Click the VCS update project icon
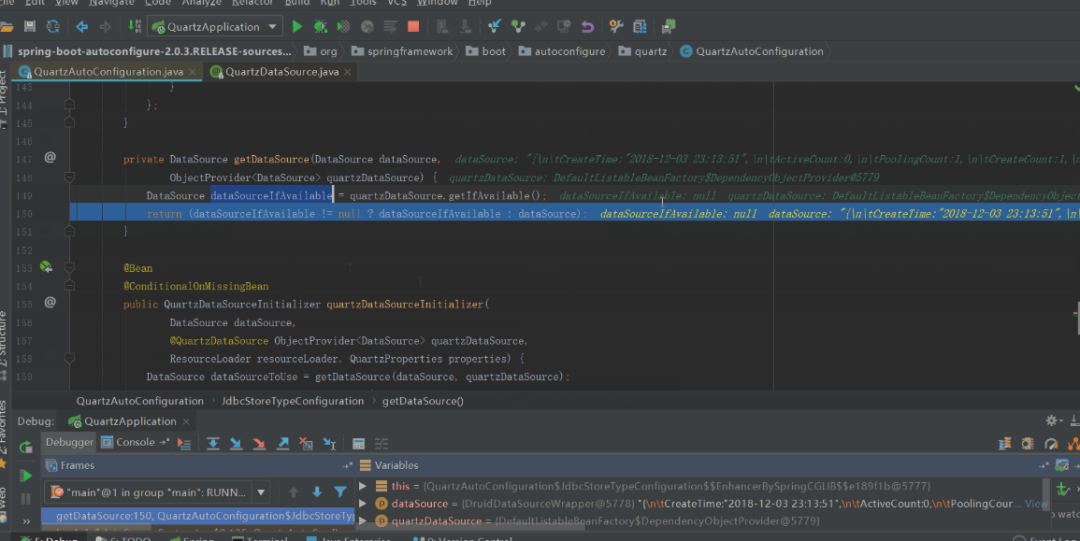Viewport: 1080px width, 541px height. (495, 27)
